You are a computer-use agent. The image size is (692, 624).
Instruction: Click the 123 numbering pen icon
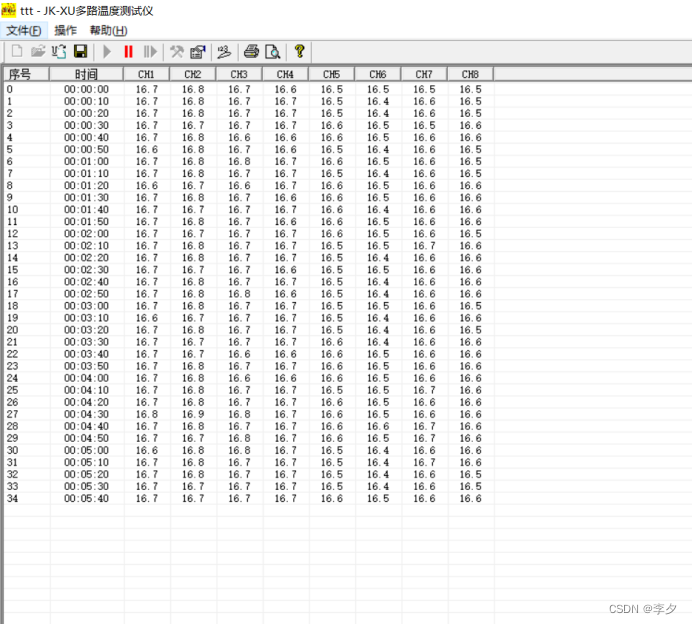pyautogui.click(x=224, y=52)
